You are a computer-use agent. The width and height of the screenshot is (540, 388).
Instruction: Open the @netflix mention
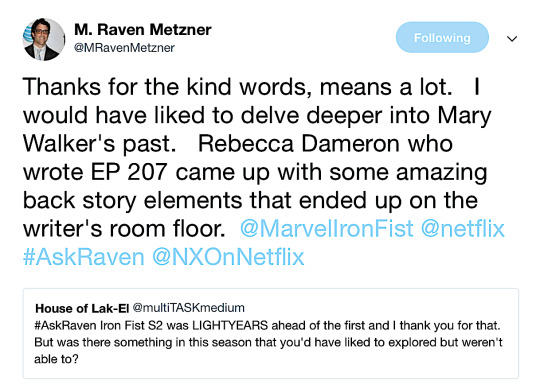(463, 229)
